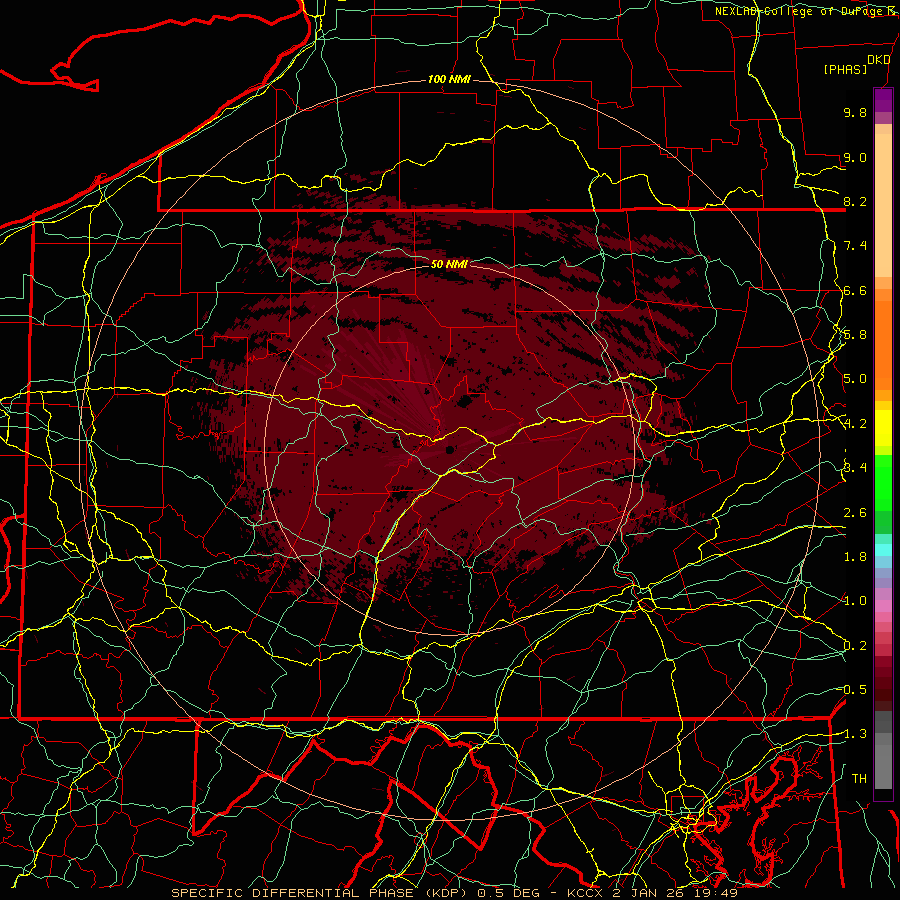The image size is (900, 900).
Task: Click the 9.8 value on color scale
Action: coord(855,112)
